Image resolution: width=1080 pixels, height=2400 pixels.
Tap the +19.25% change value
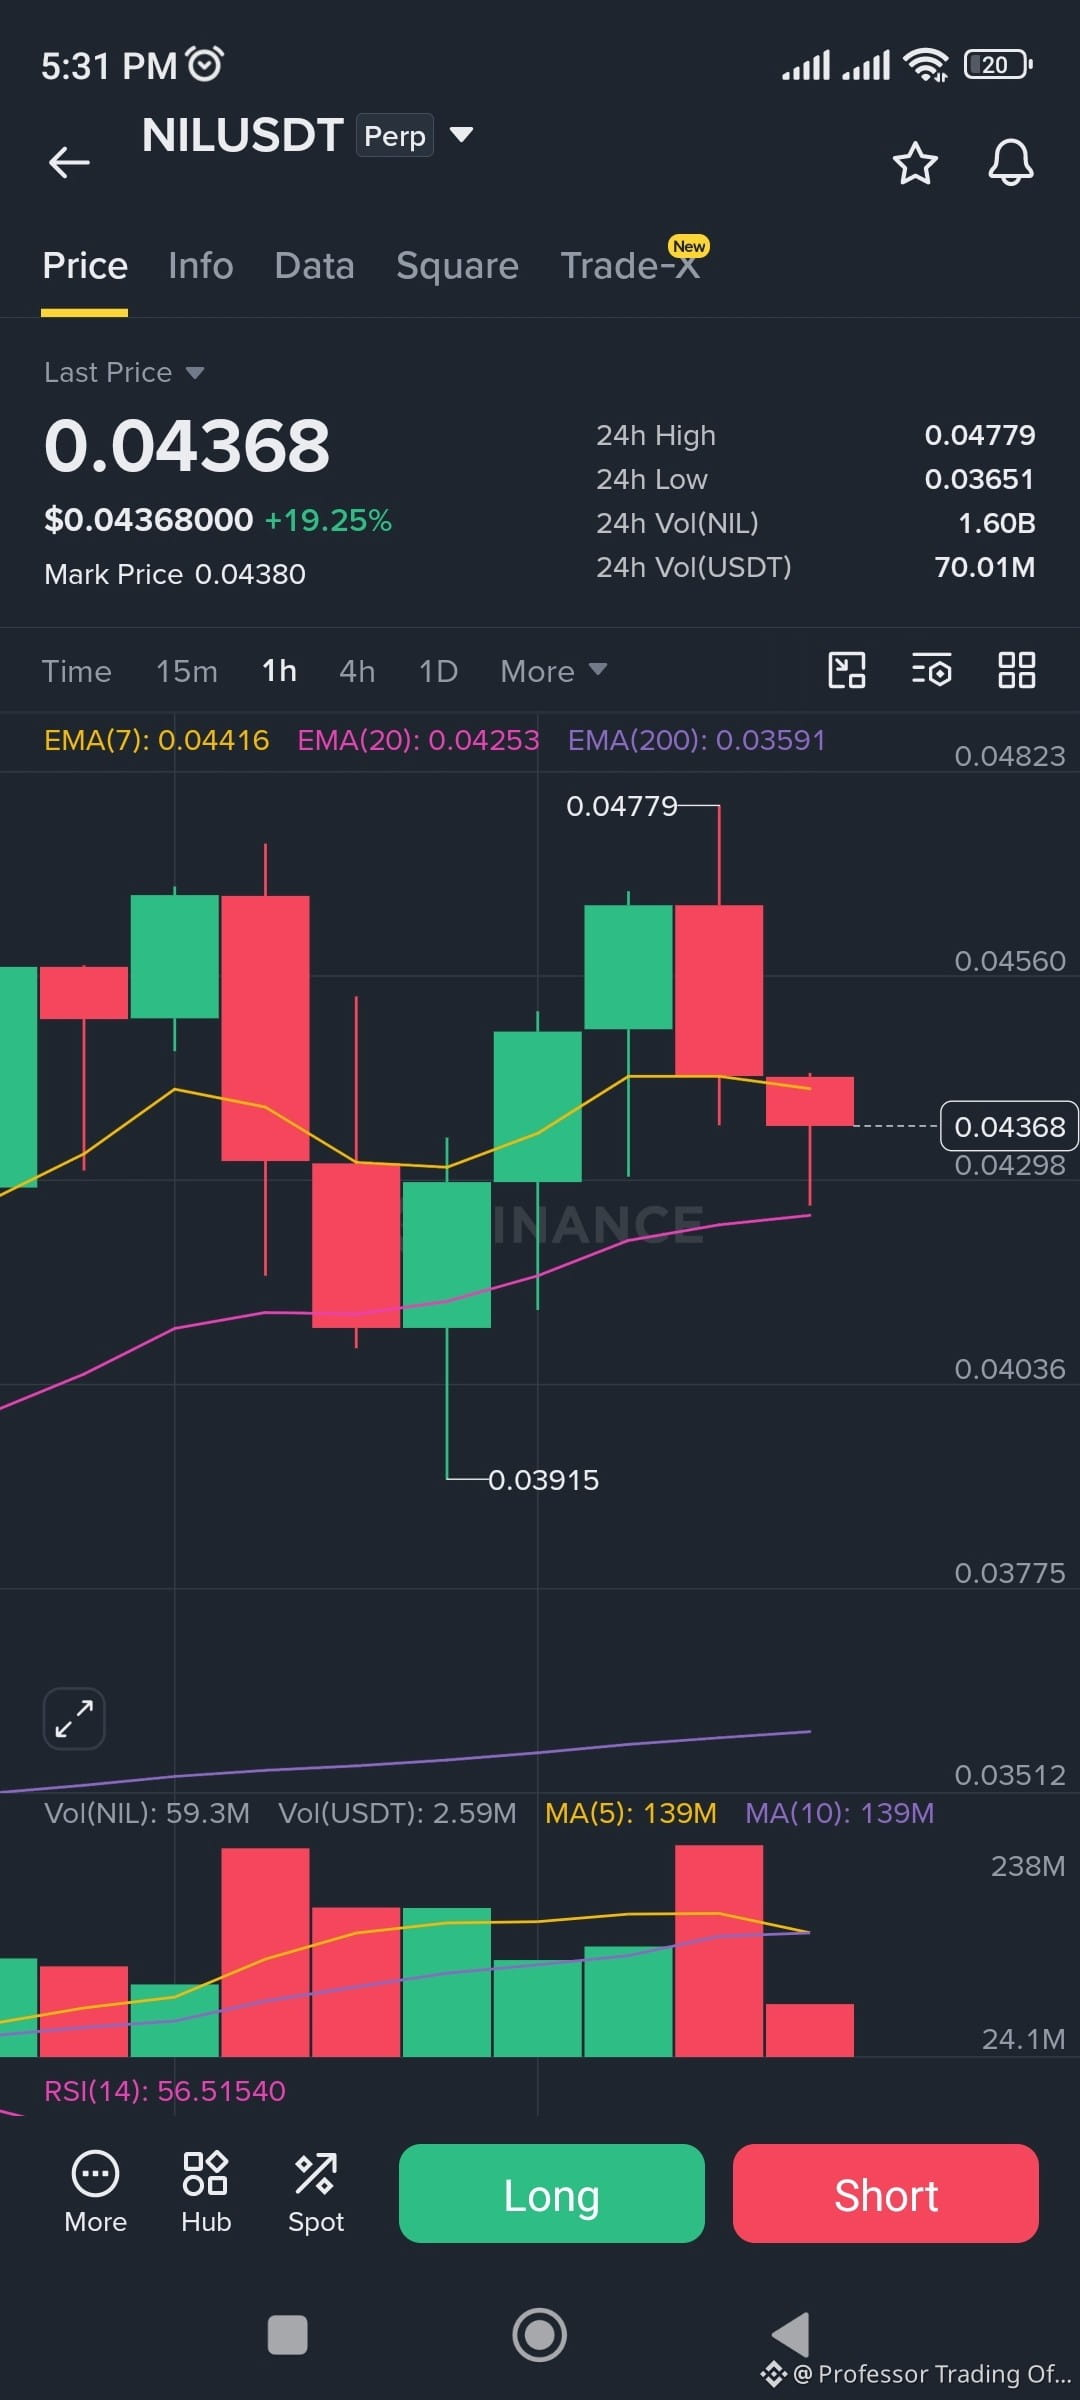click(x=328, y=520)
